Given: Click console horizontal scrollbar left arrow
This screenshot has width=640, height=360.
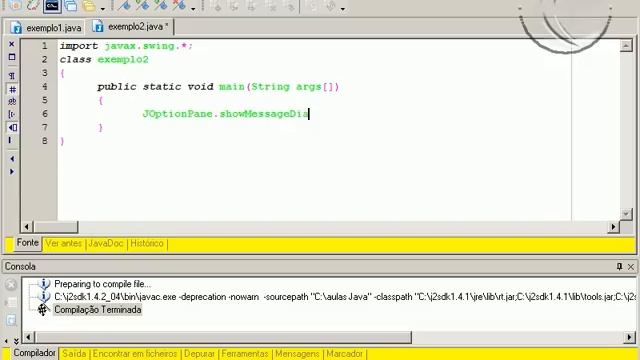Looking at the screenshot, I should (28, 337).
